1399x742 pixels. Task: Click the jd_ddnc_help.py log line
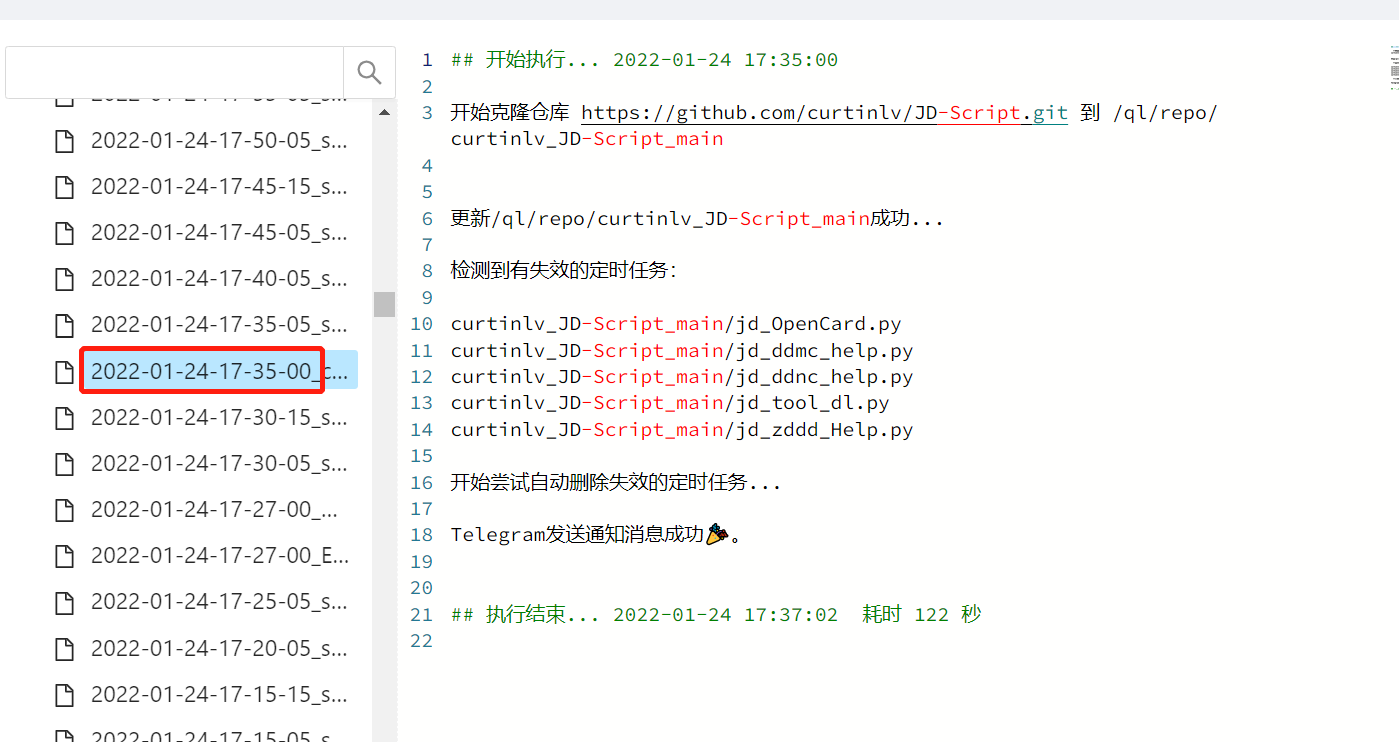tap(682, 377)
